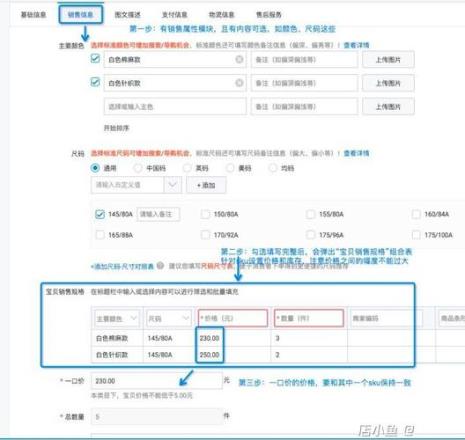Check the 160/84A size checkbox
This screenshot has height=440, width=465.
tap(416, 214)
